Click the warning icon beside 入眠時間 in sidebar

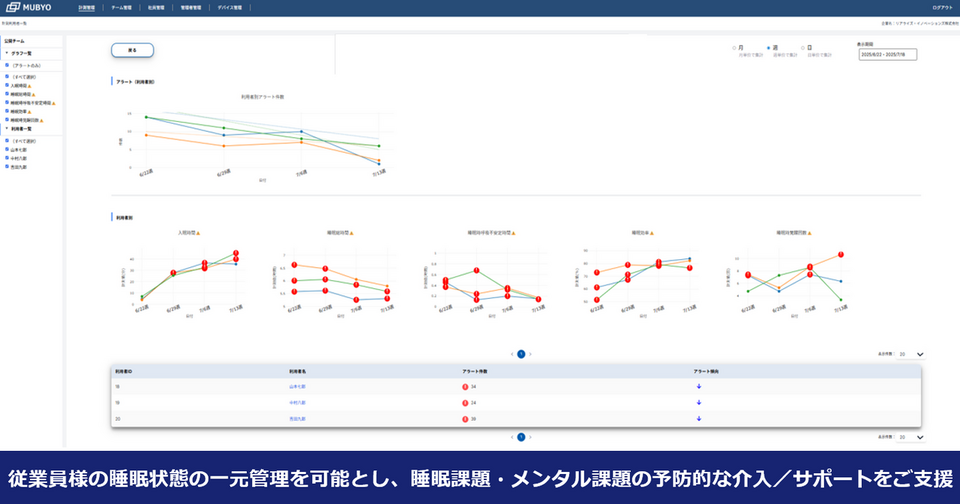pyautogui.click(x=30, y=86)
